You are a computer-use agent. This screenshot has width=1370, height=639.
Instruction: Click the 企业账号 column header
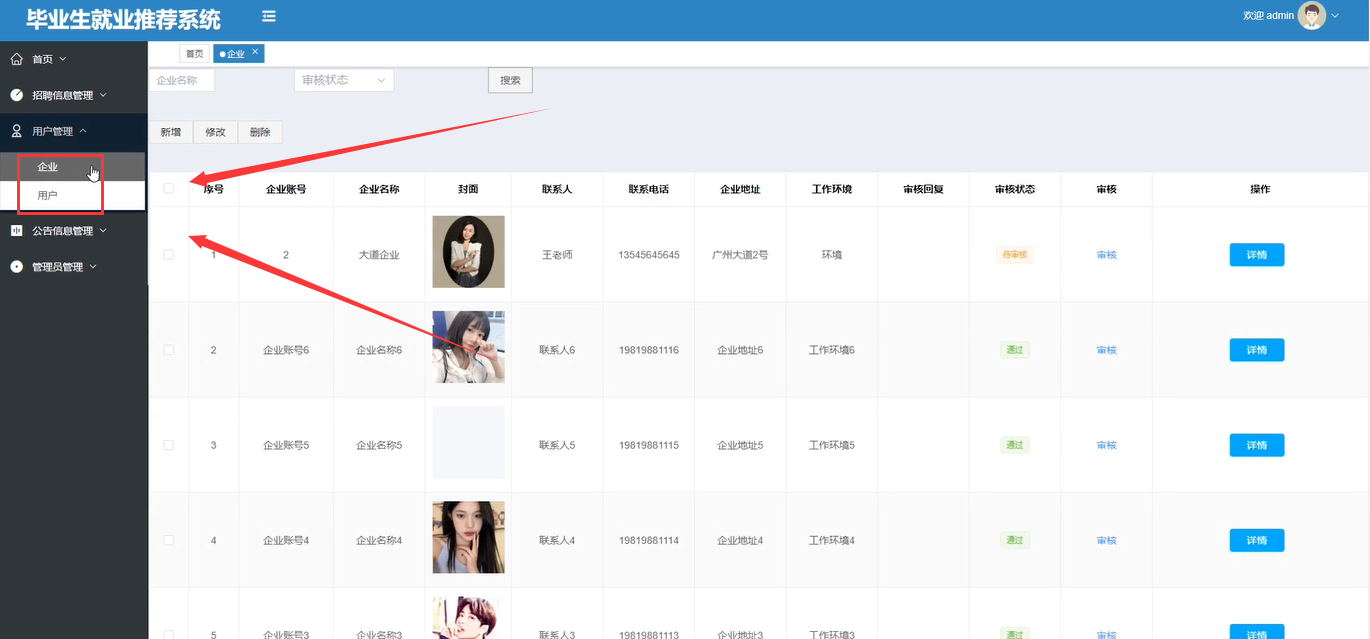tap(286, 189)
